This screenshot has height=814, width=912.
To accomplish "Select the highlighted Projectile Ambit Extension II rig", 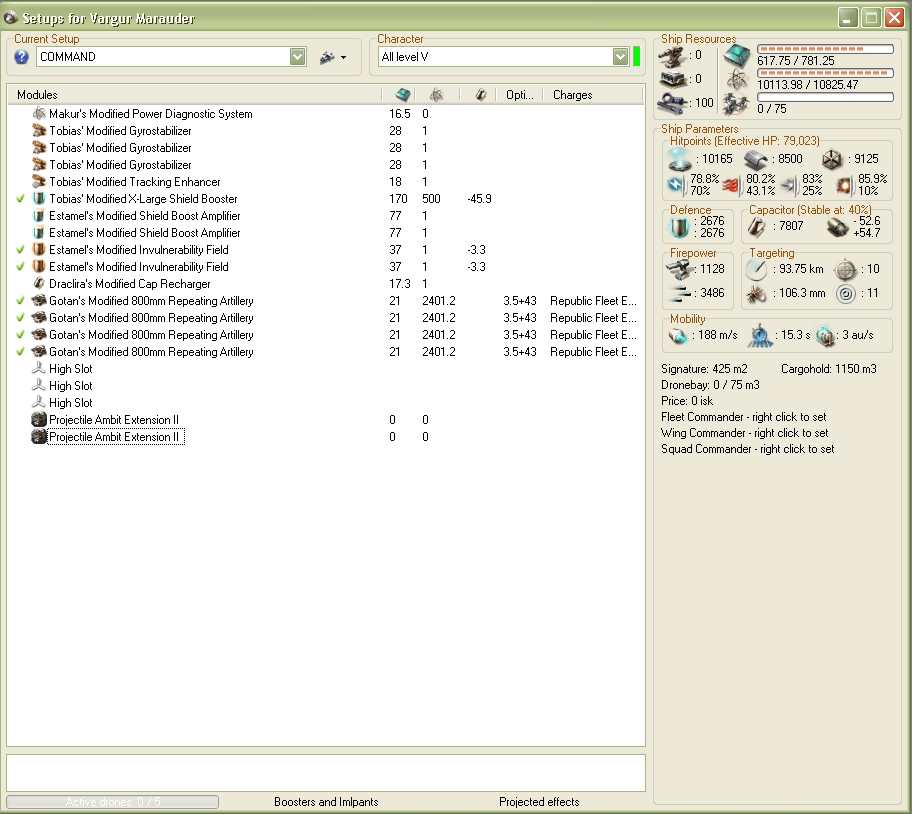I will click(326, 437).
